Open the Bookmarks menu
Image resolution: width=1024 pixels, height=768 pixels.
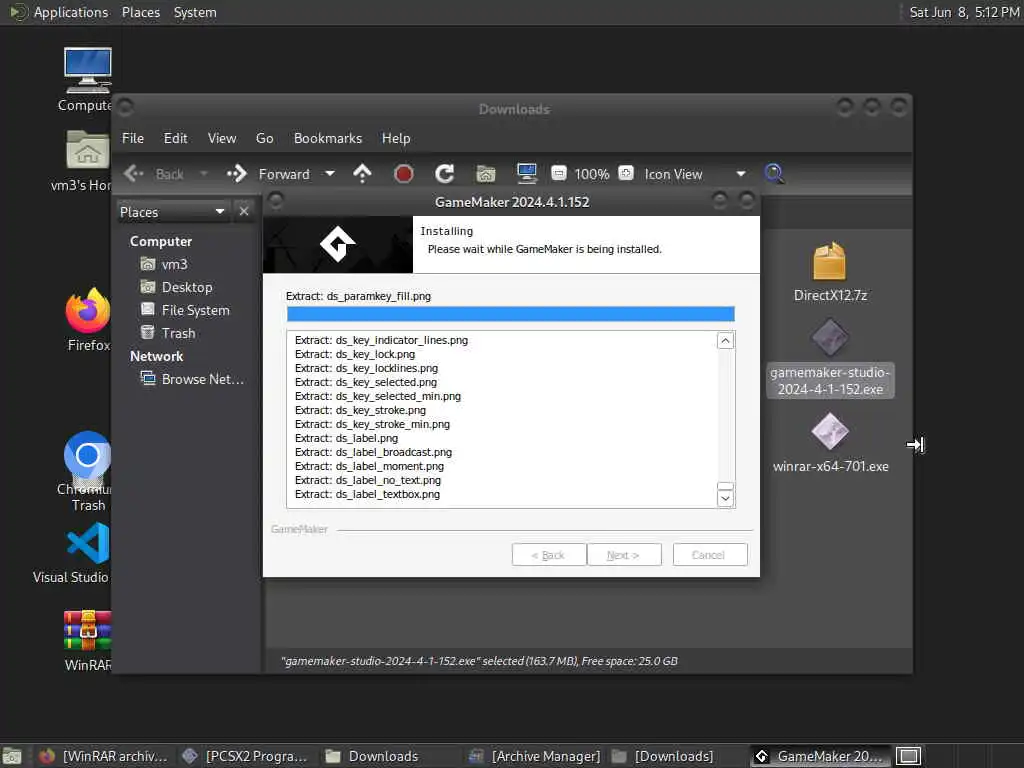pos(328,138)
